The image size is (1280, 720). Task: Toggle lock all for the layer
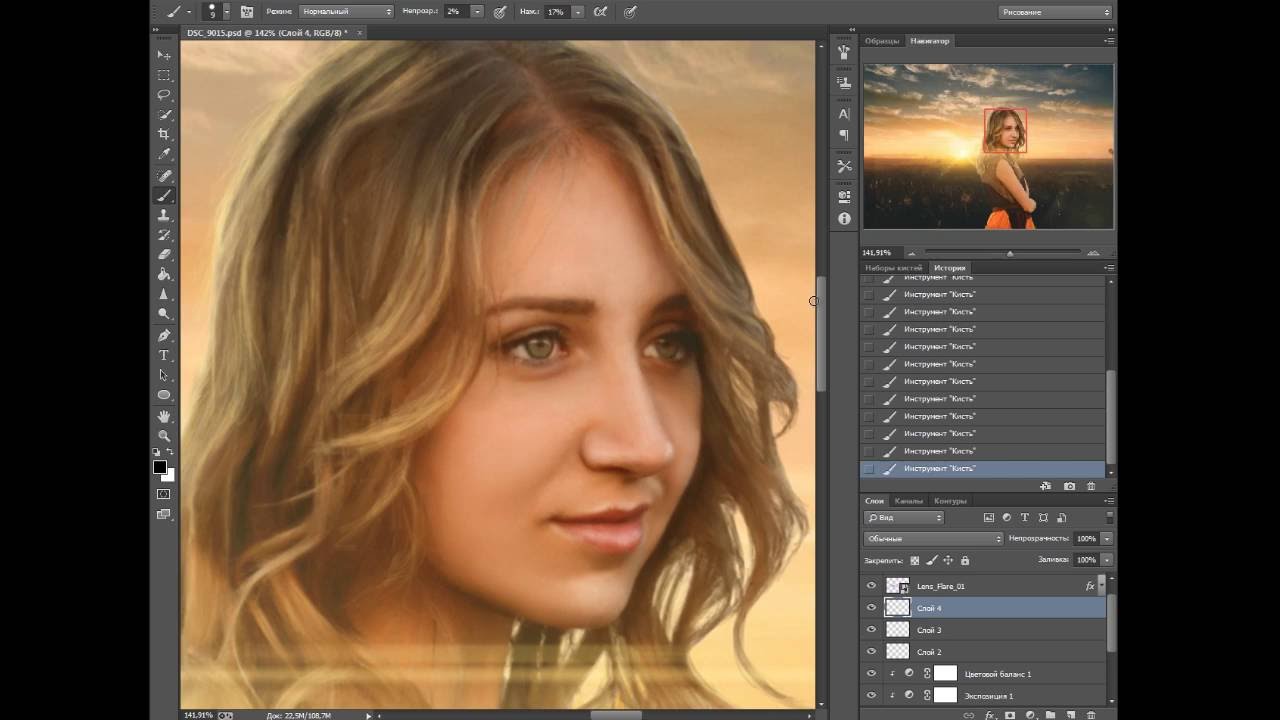click(964, 560)
